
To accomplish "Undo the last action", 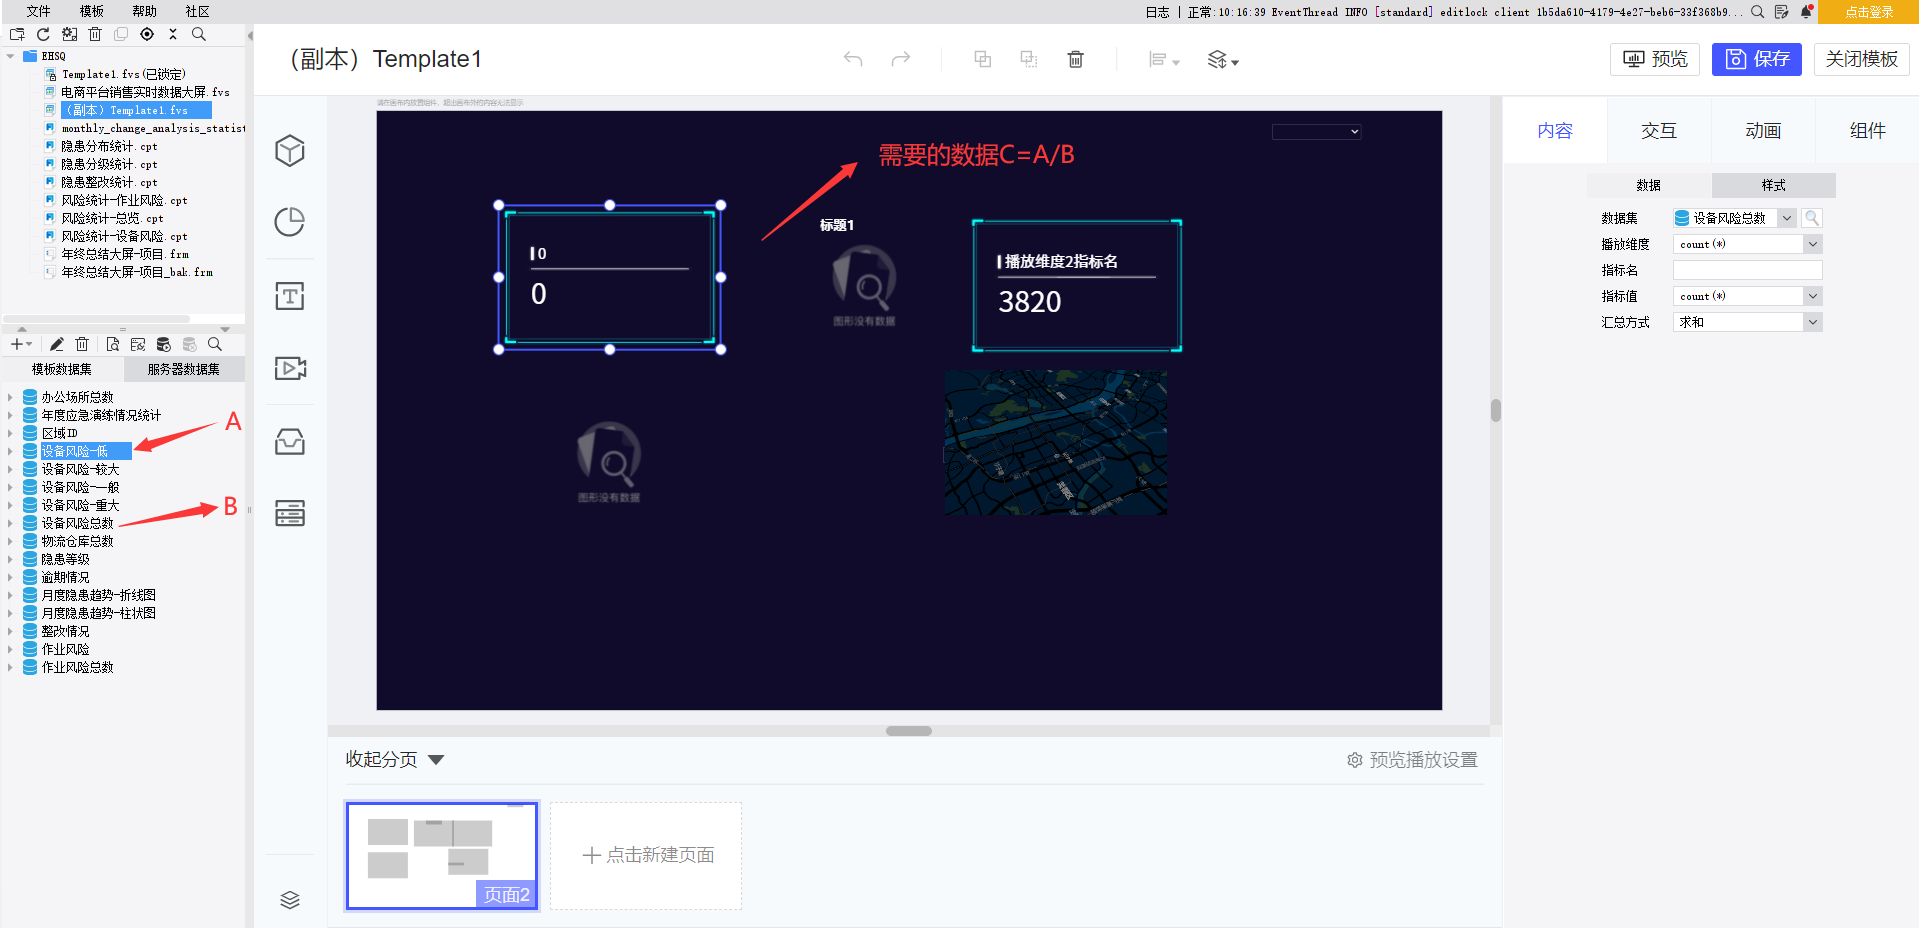I will click(x=853, y=59).
